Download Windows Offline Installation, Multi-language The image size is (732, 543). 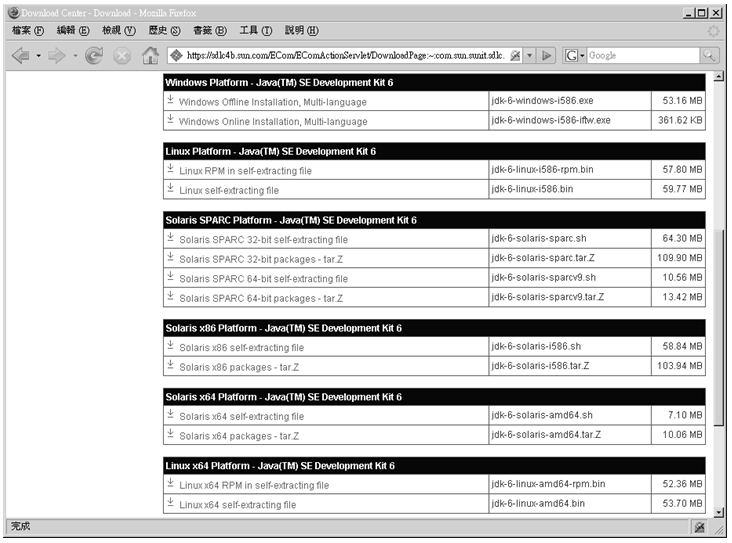(273, 102)
